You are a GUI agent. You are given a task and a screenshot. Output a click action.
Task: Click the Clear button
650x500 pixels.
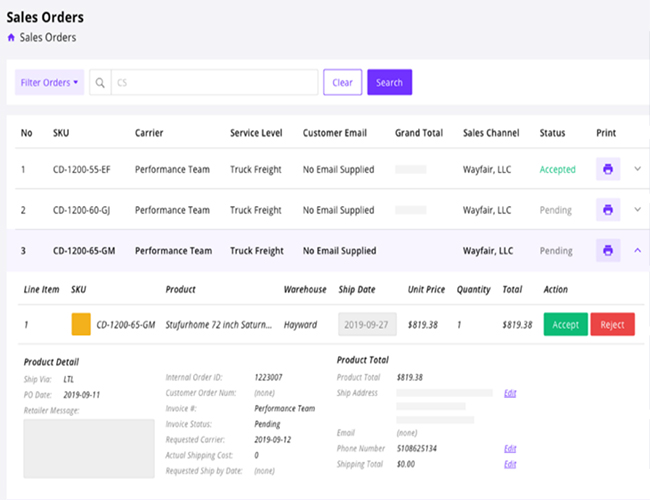point(342,83)
